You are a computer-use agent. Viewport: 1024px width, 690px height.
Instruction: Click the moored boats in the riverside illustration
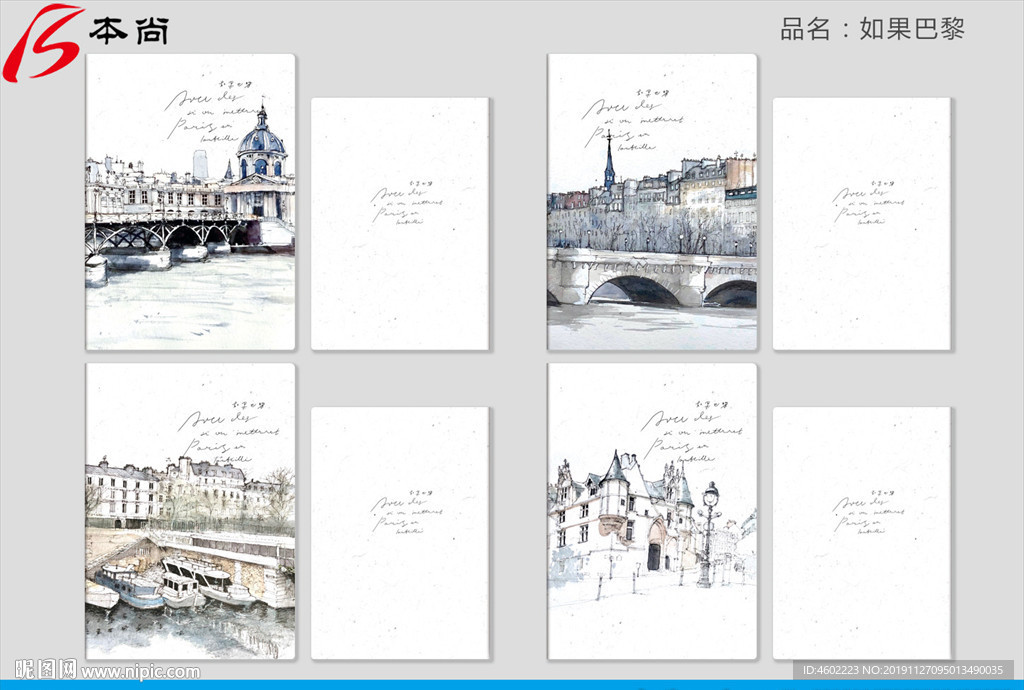click(x=170, y=585)
